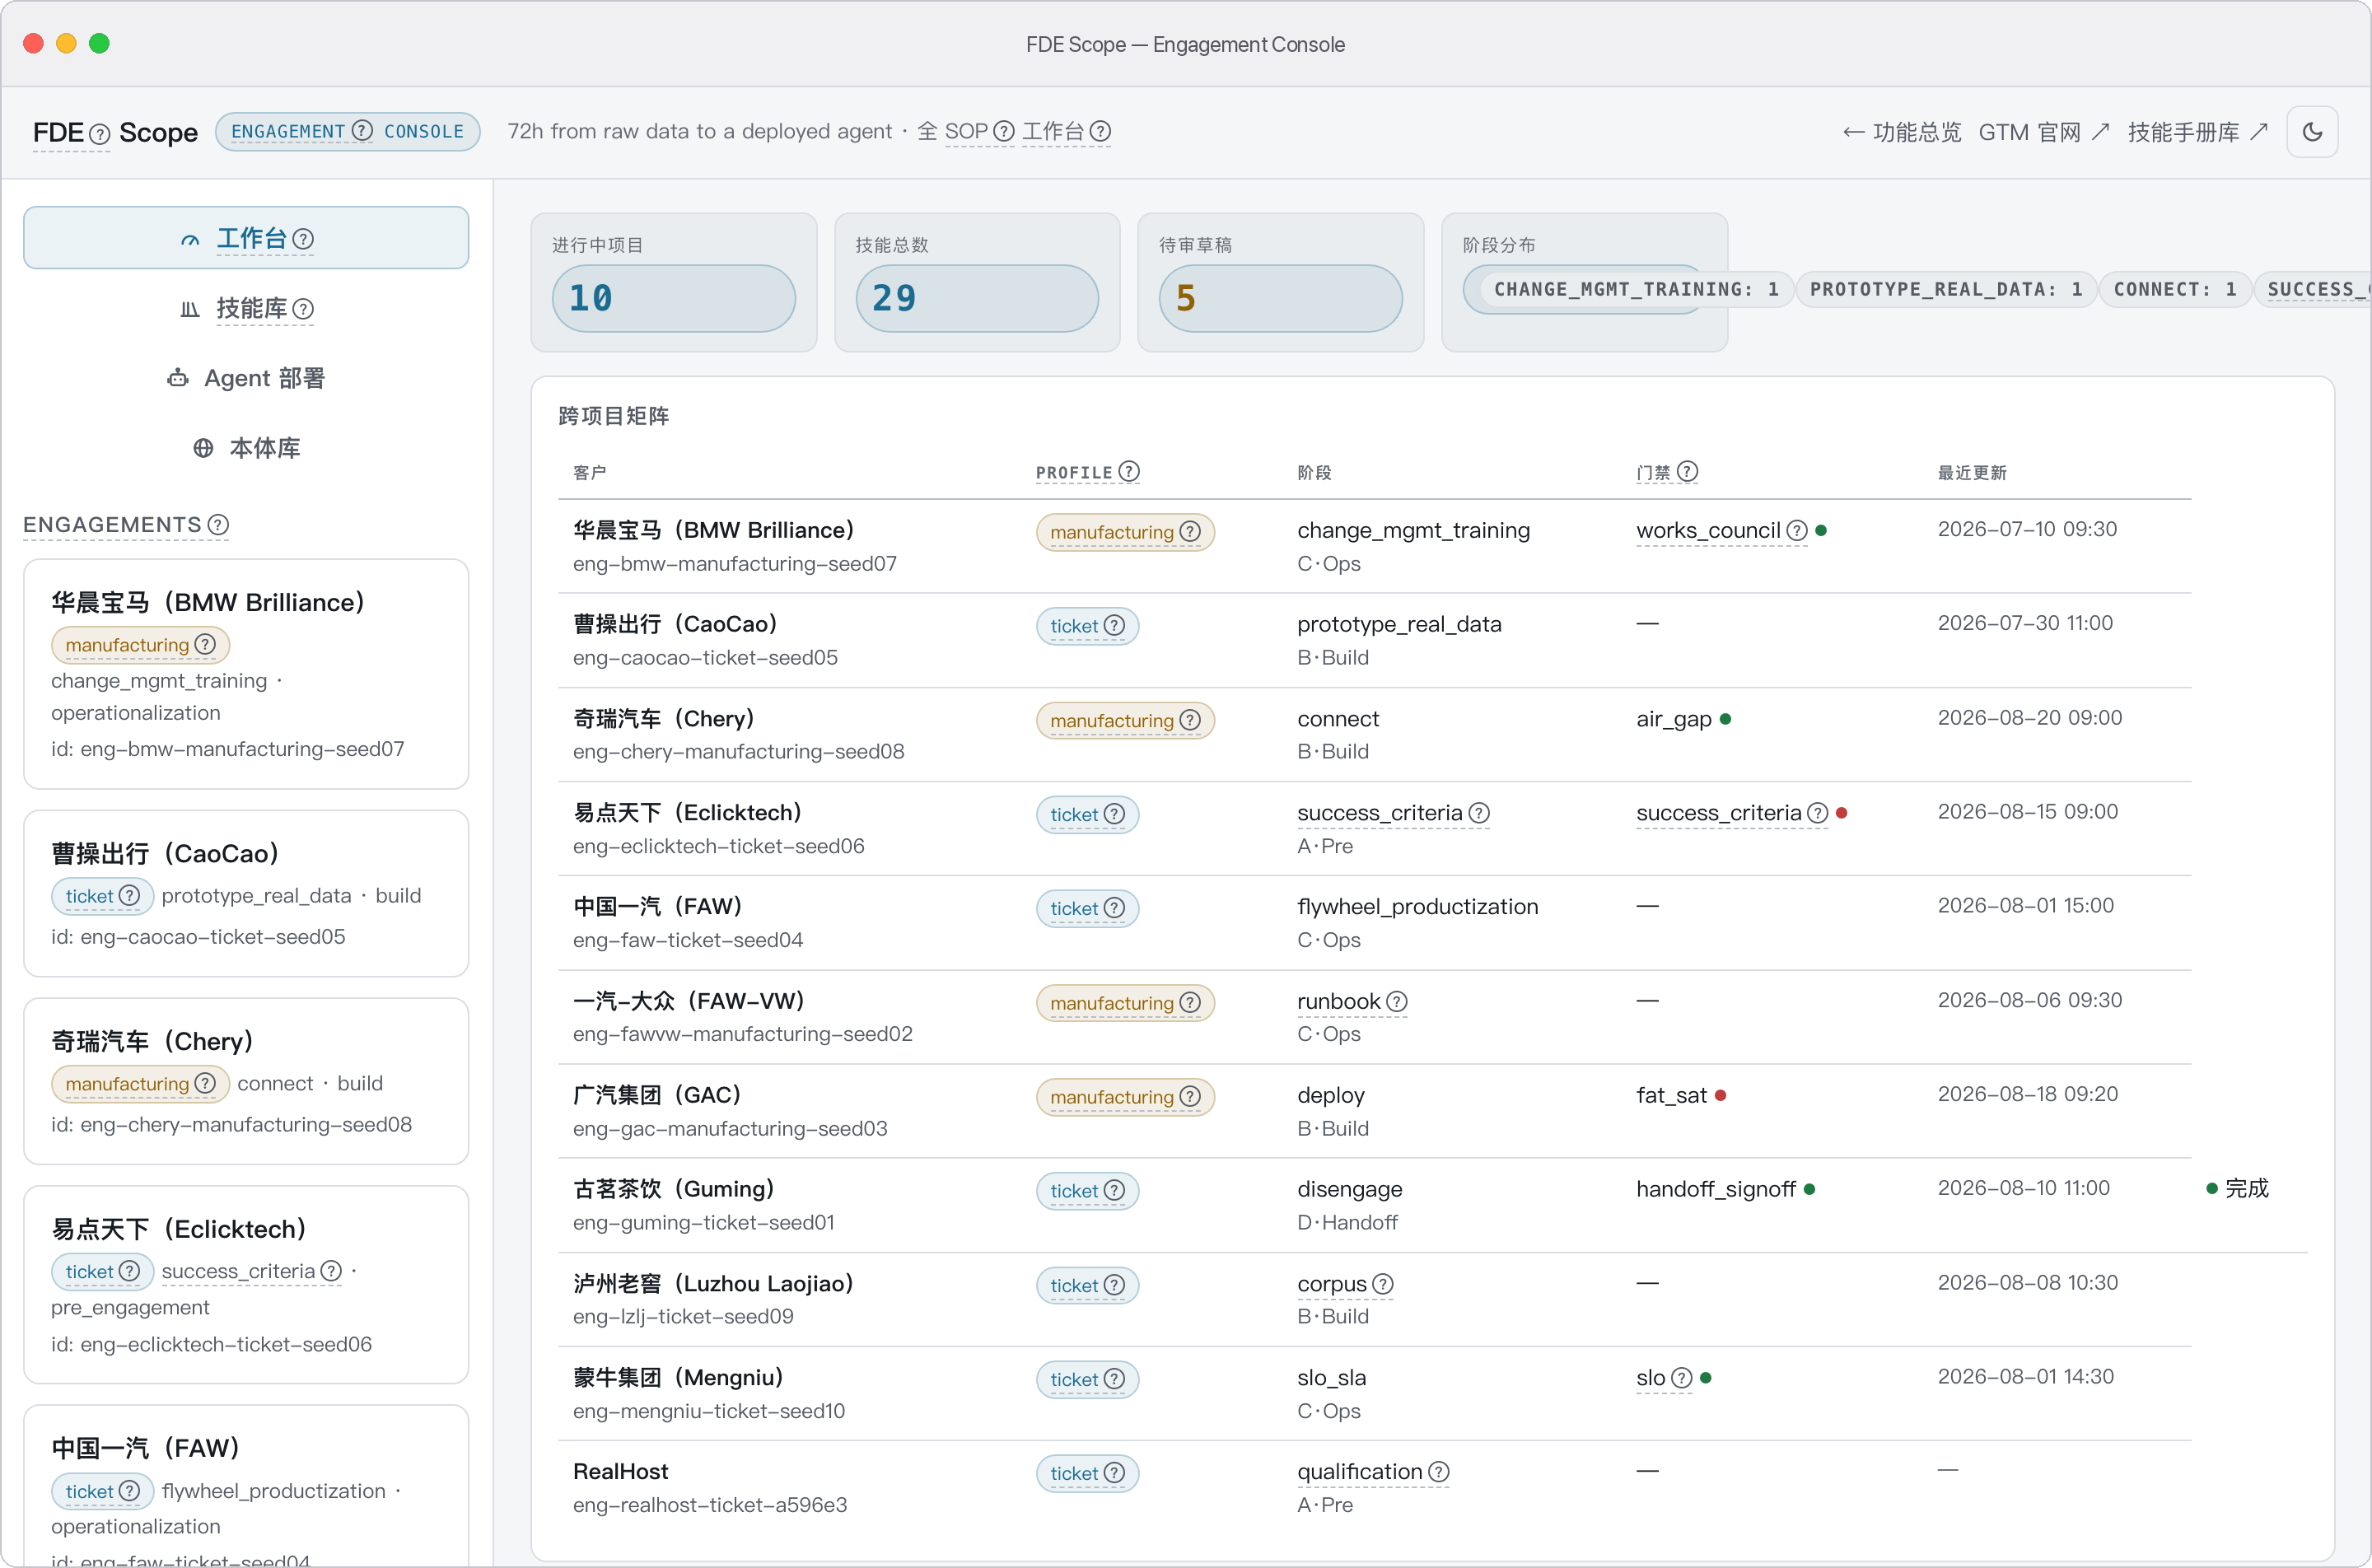Click the library icon for 技能库
This screenshot has width=2372, height=1568.
(x=190, y=309)
